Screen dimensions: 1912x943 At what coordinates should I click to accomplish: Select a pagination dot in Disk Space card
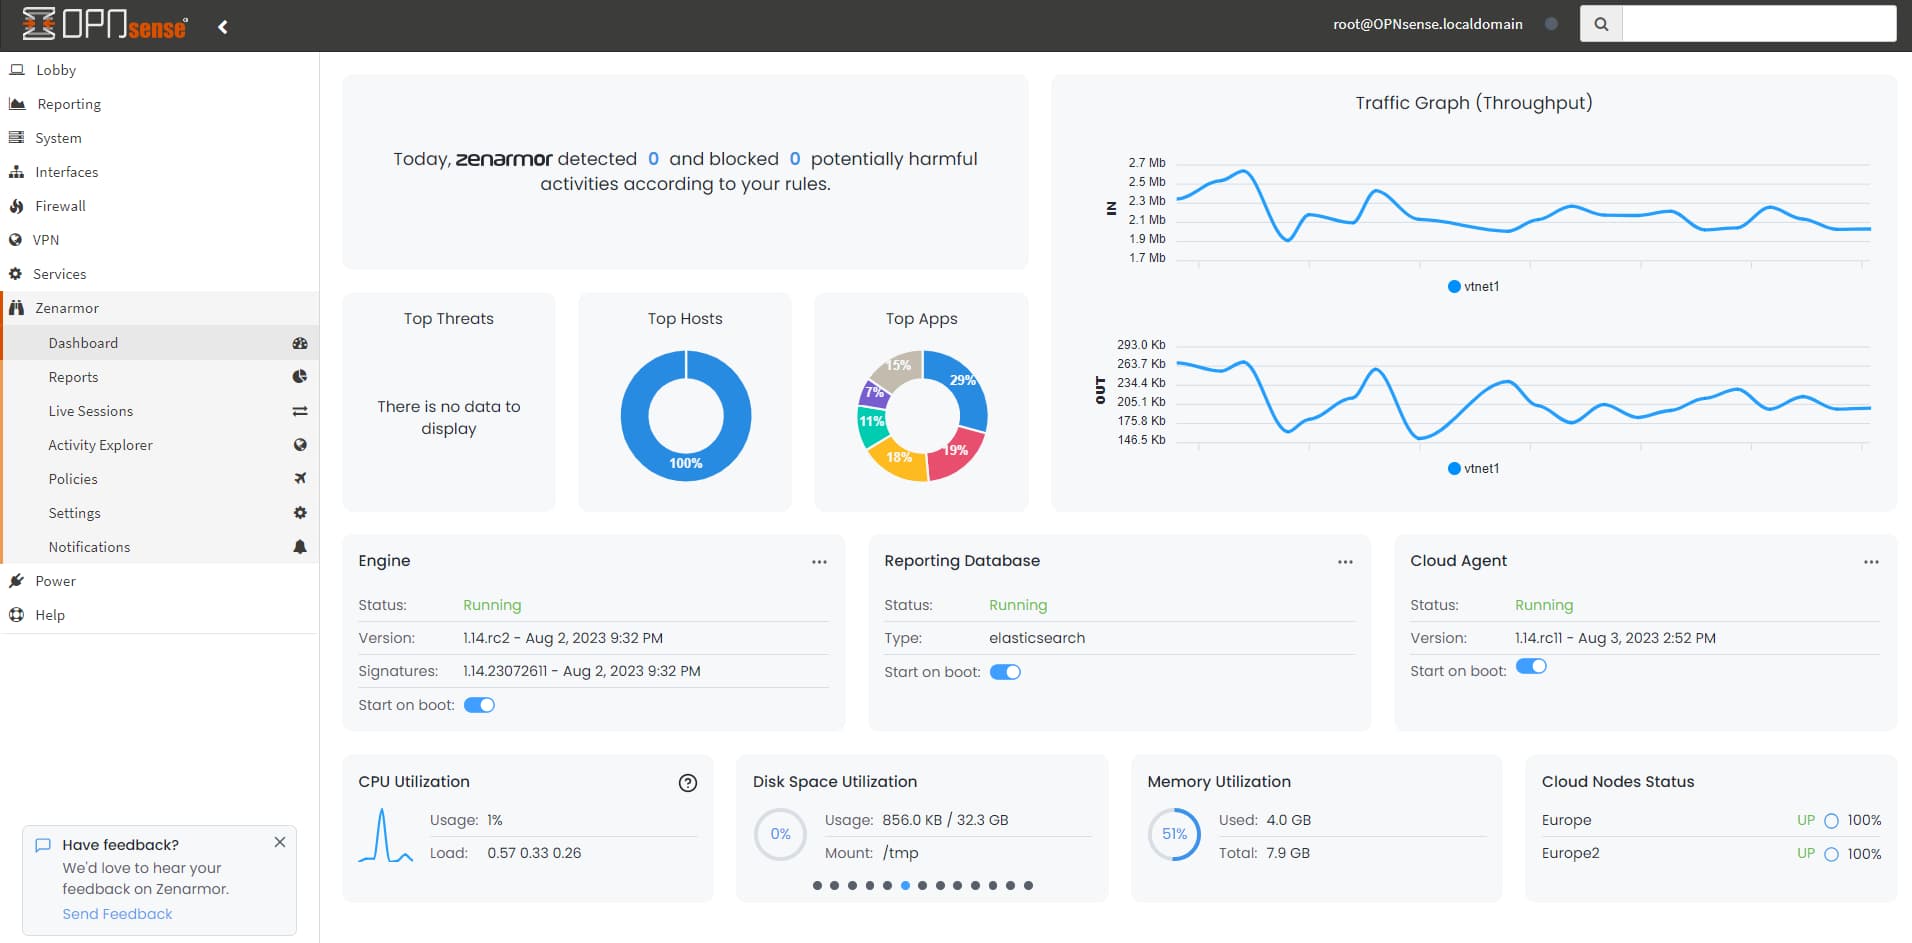[904, 884]
